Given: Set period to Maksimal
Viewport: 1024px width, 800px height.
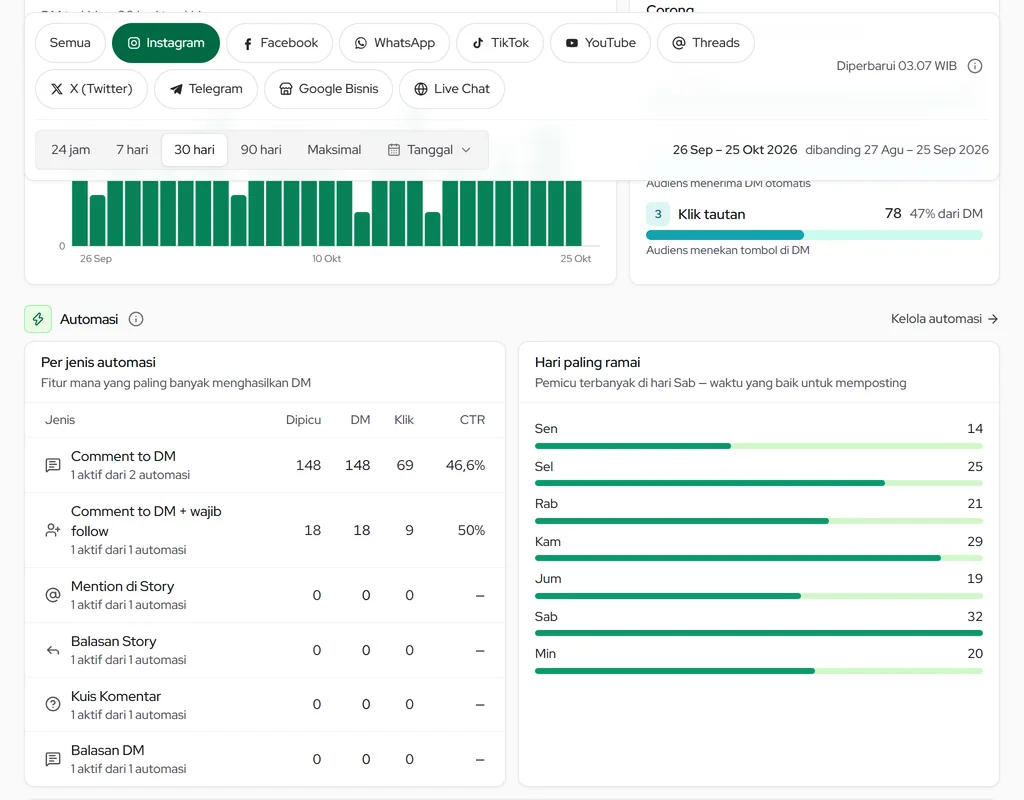Looking at the screenshot, I should coord(334,150).
